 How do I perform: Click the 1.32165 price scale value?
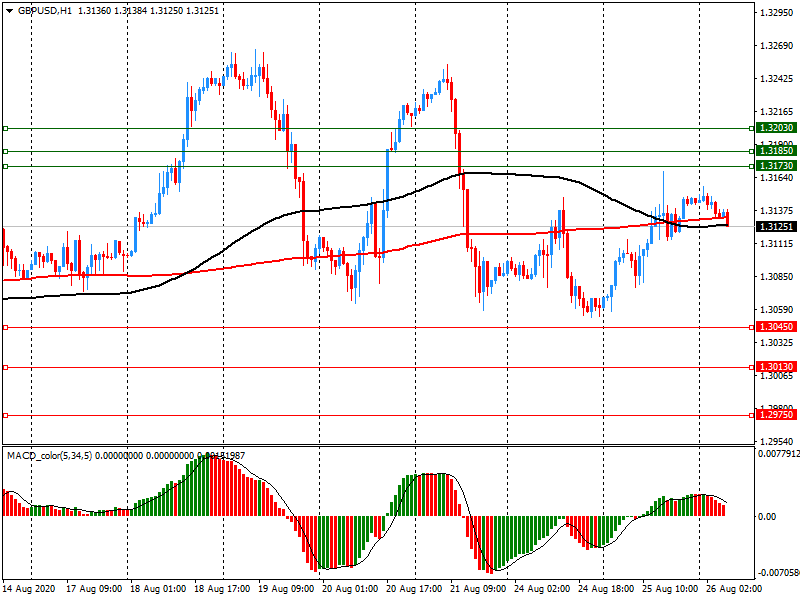[x=777, y=112]
